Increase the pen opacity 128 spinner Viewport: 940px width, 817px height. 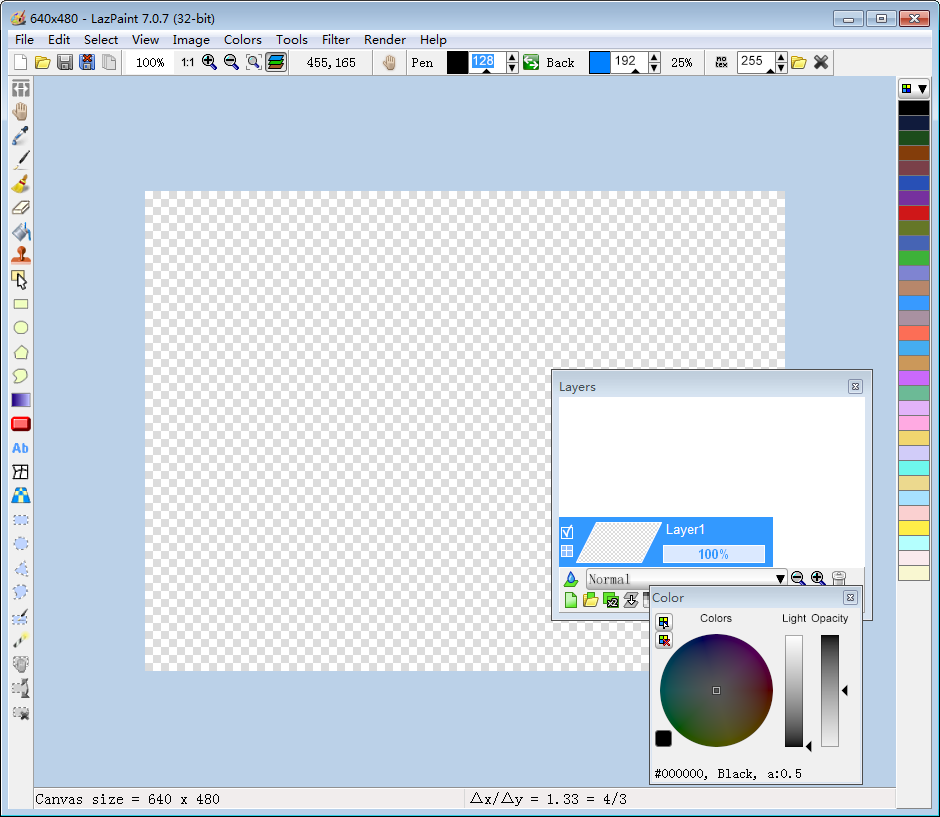512,58
